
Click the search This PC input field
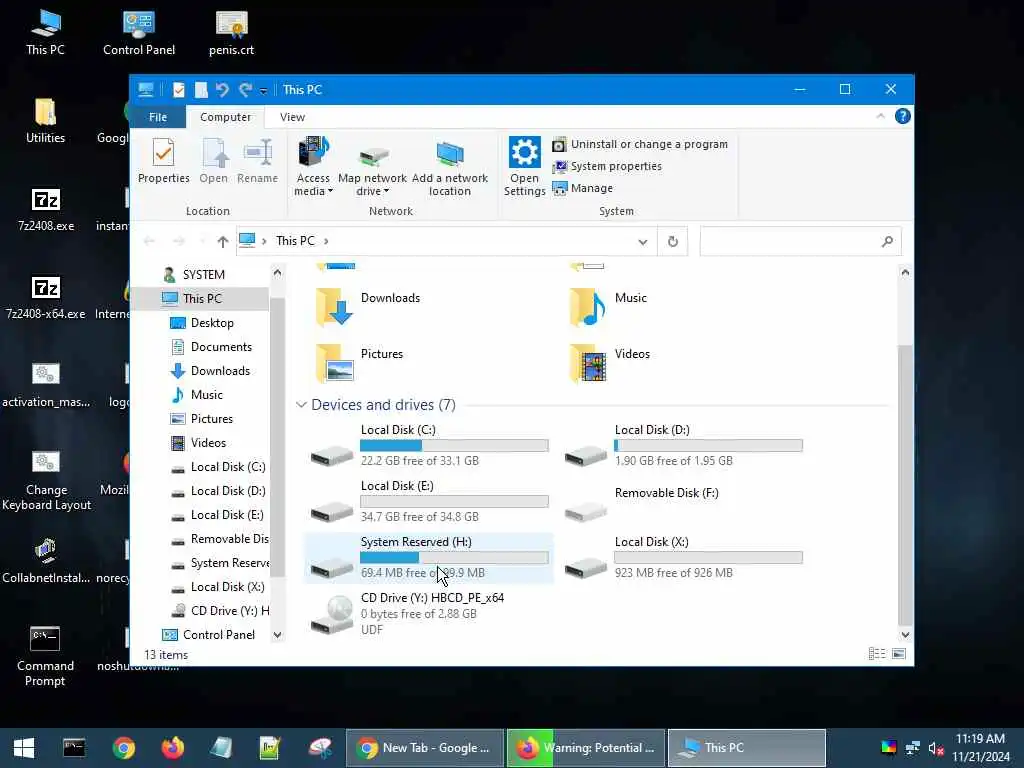(x=800, y=241)
